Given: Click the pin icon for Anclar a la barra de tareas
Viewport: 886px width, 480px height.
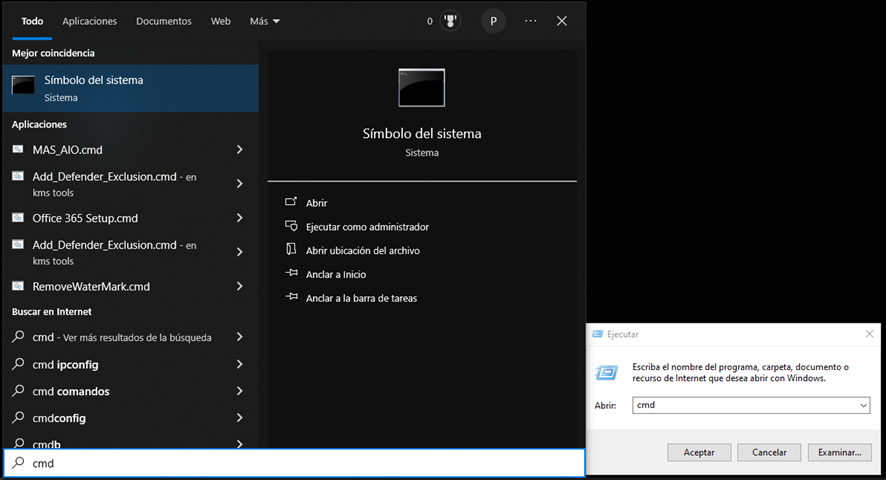Looking at the screenshot, I should pyautogui.click(x=292, y=297).
